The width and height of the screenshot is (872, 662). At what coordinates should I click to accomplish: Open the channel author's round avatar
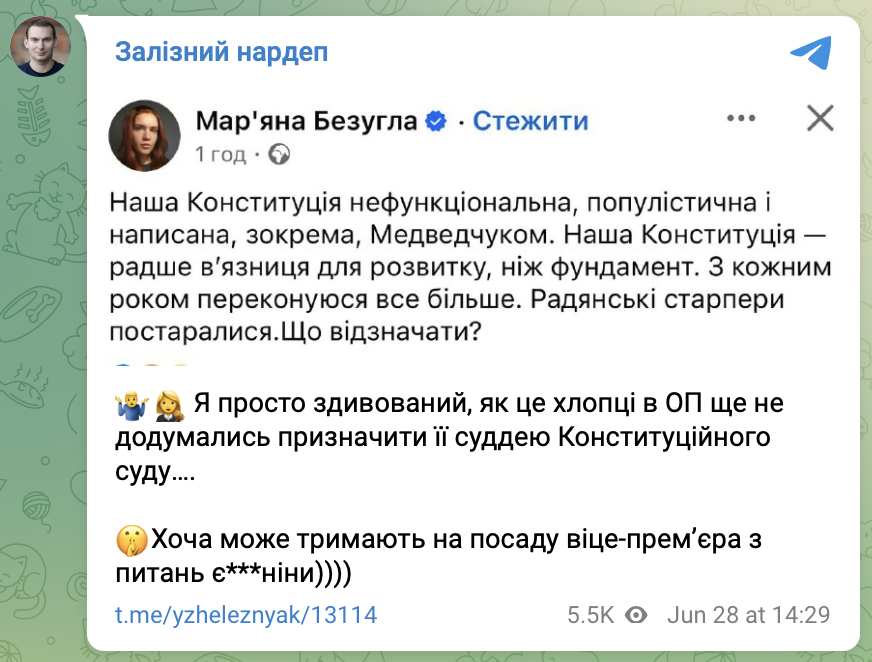click(40, 46)
